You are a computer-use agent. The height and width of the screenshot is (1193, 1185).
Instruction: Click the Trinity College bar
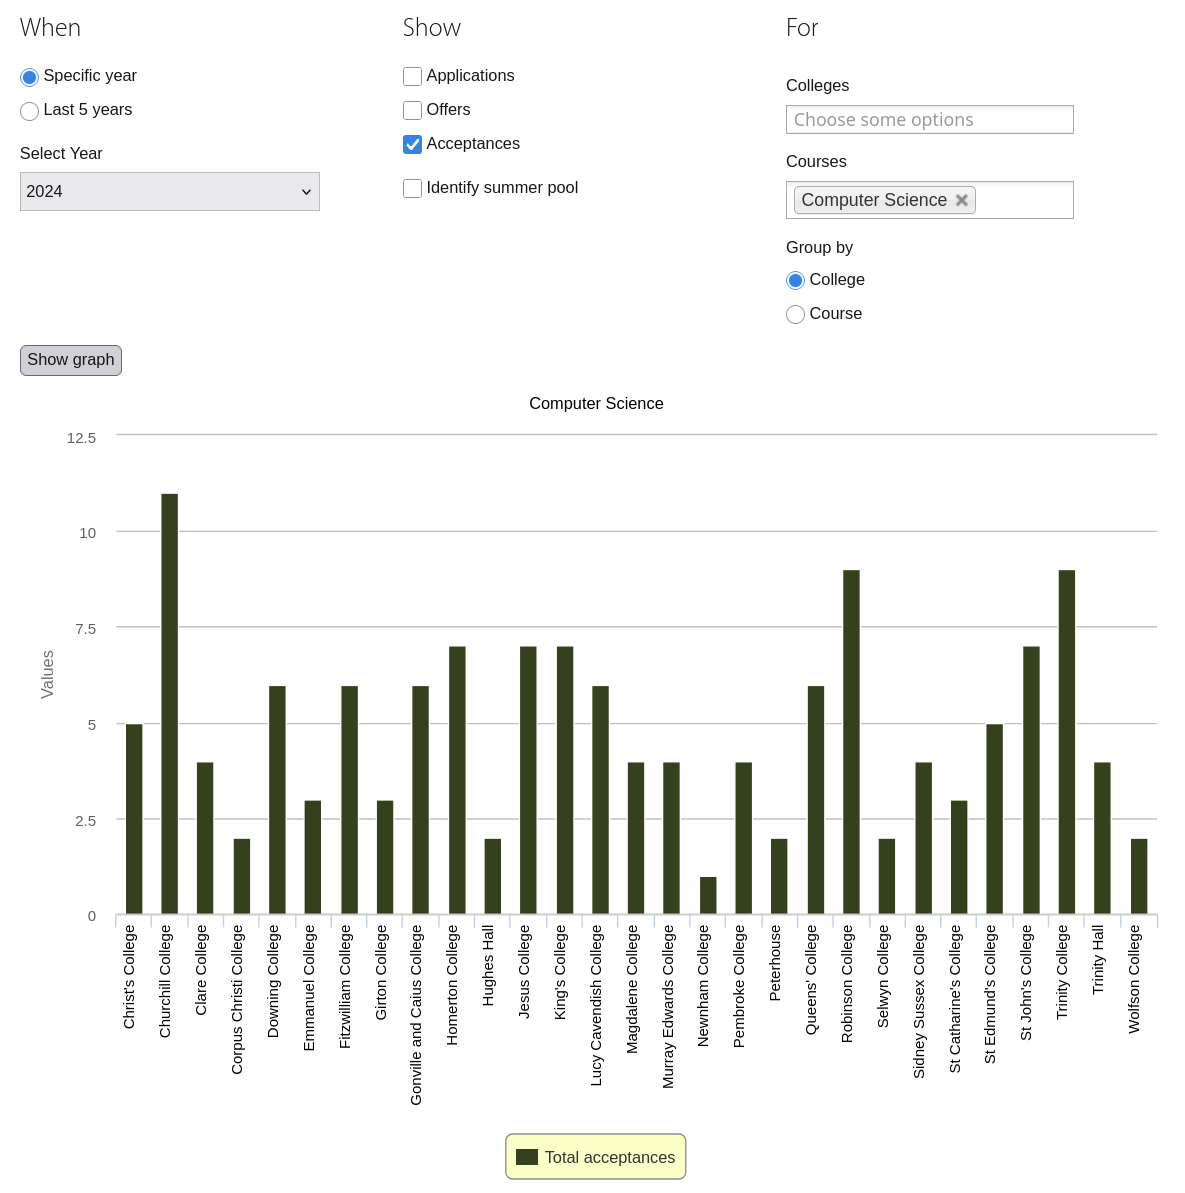pos(1066,742)
